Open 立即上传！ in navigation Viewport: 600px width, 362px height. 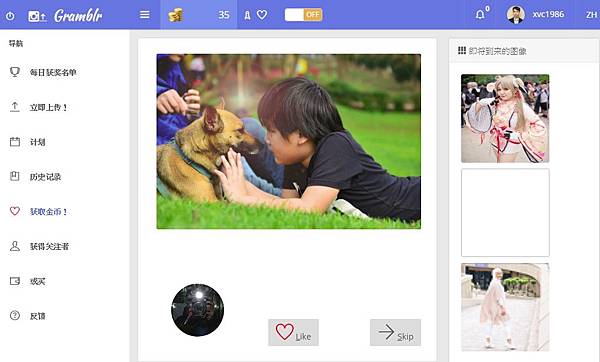tap(49, 108)
